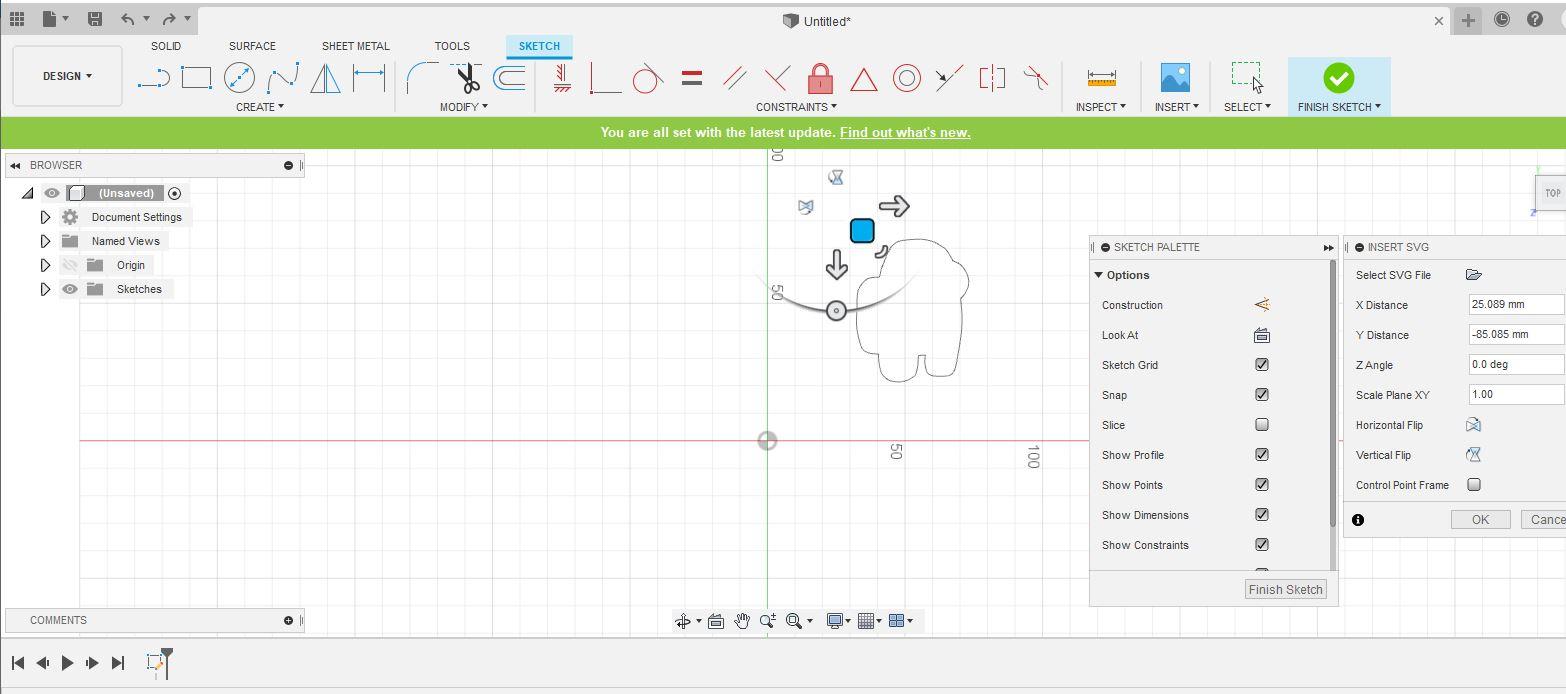Apply the Perpendicular constraint

click(777, 77)
